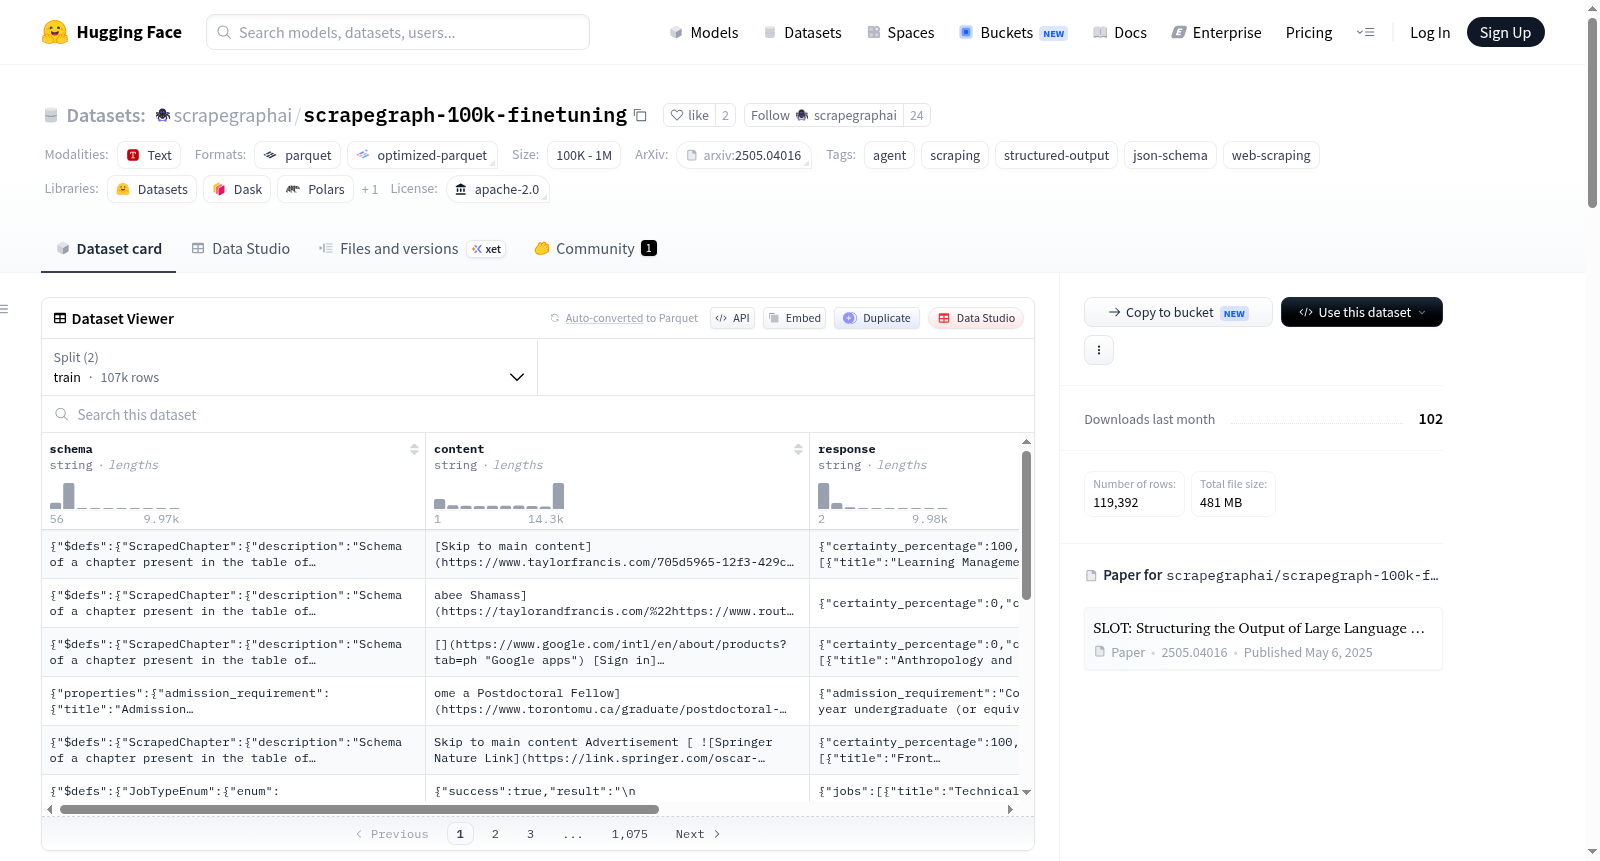Open Buckets in top navigation

pyautogui.click(x=1013, y=32)
